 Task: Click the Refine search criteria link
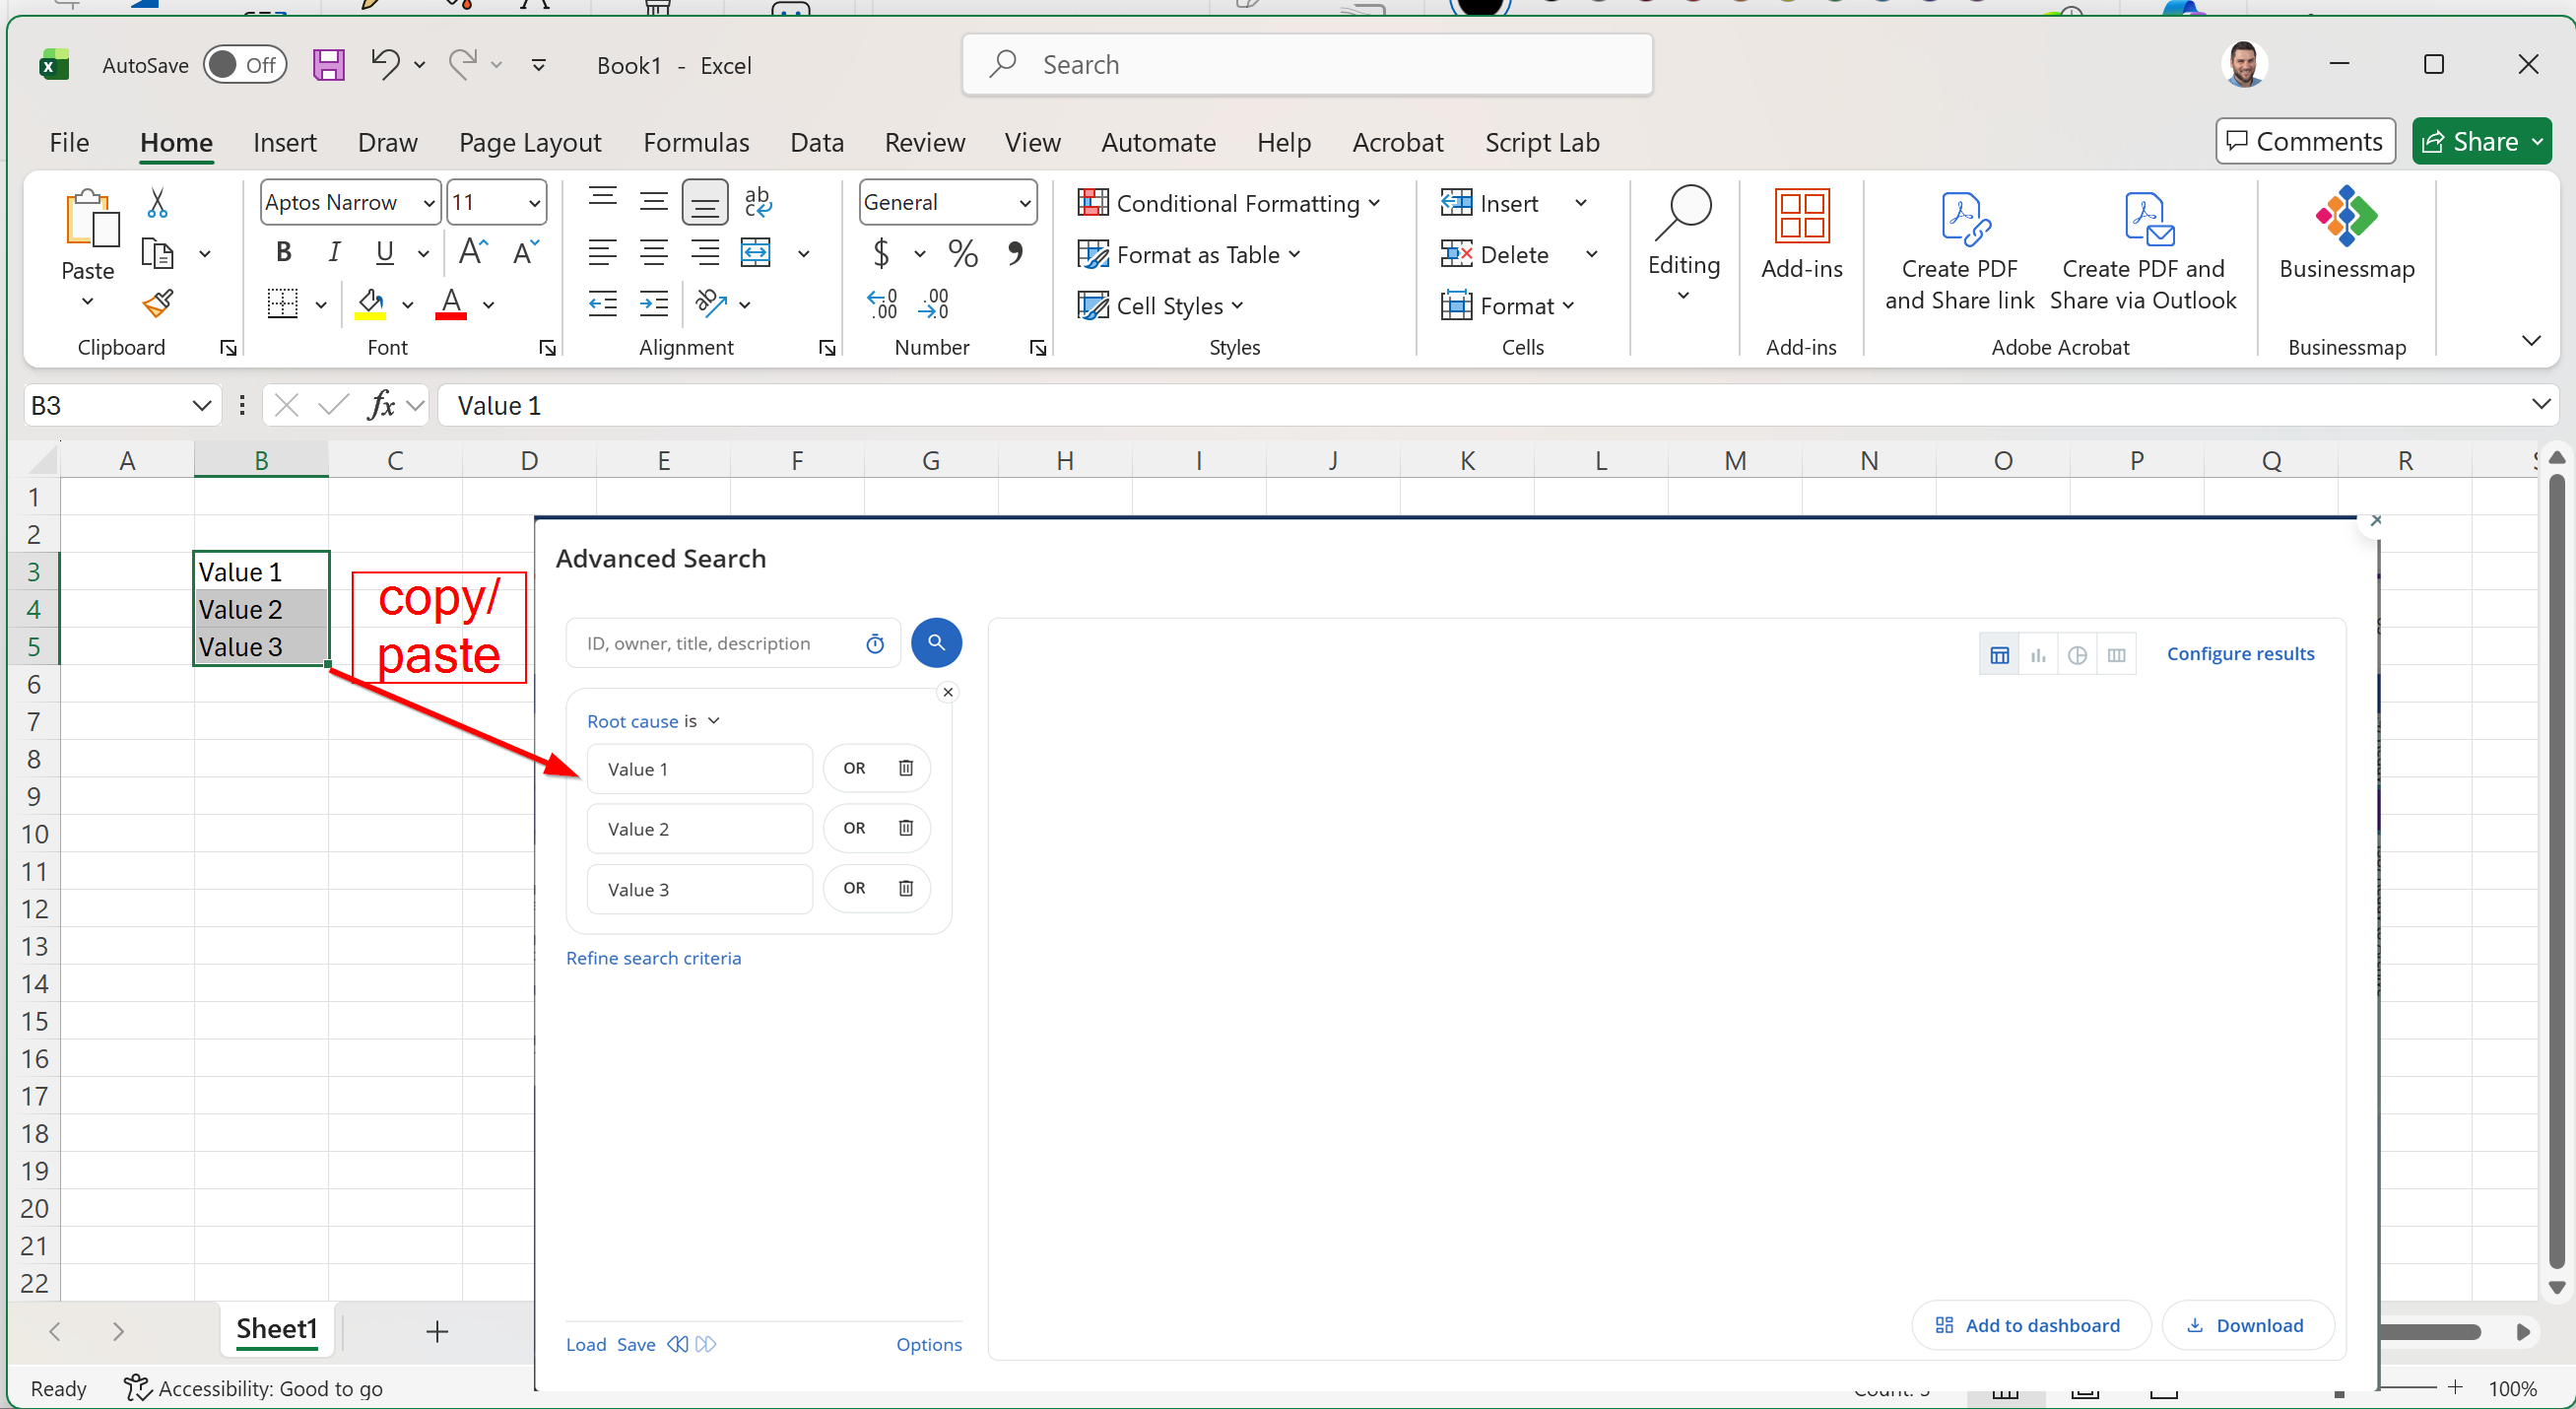tap(653, 958)
